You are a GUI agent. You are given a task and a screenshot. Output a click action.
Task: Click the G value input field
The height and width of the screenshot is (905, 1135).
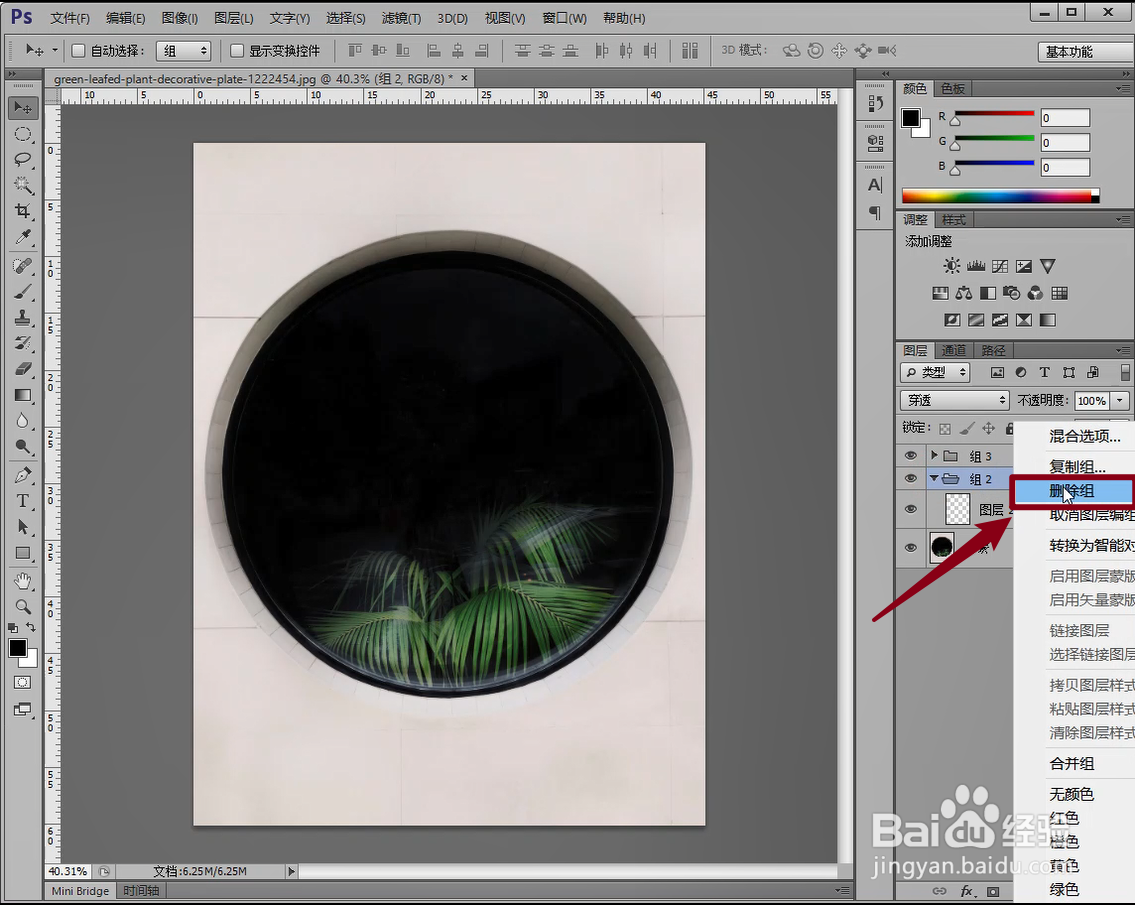click(1065, 143)
